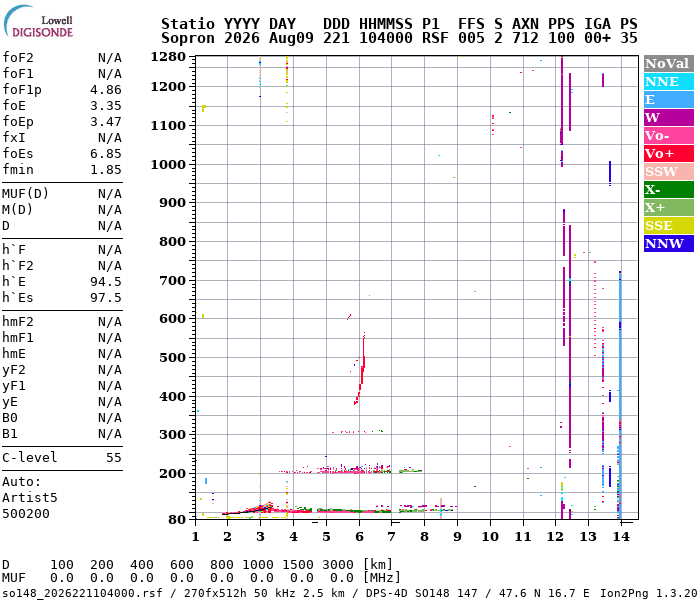
Task: Click the C-level value 55
Action: coord(114,458)
